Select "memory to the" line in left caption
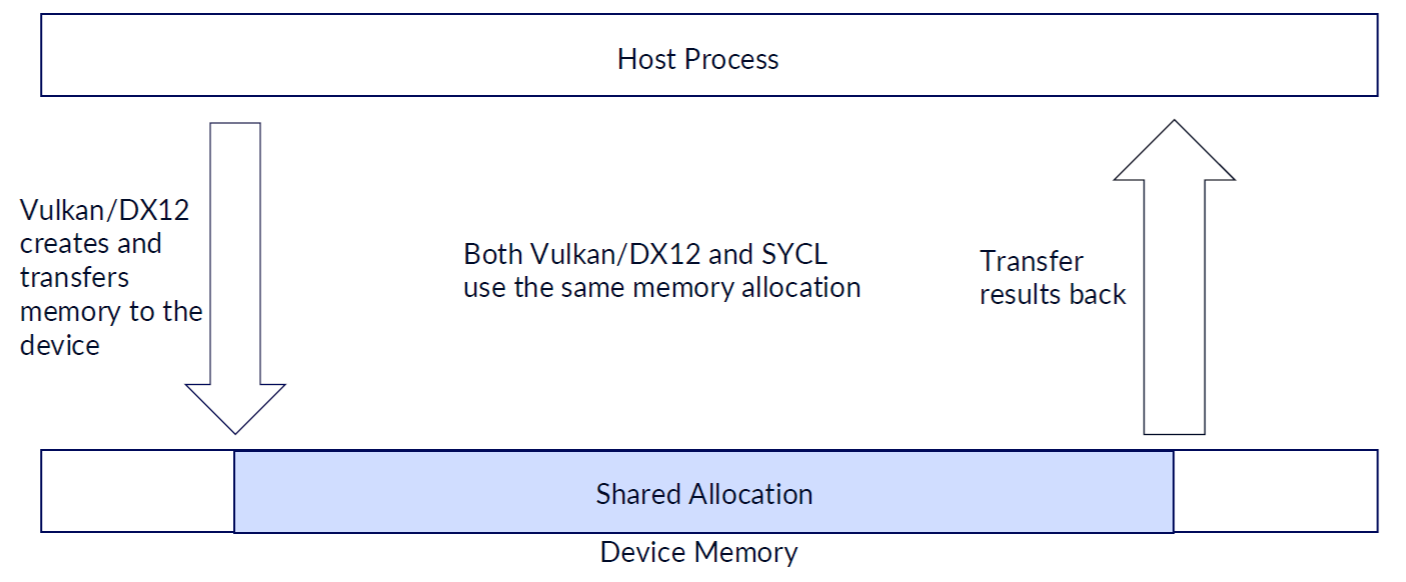Viewport: 1406px width, 582px height. tap(111, 312)
